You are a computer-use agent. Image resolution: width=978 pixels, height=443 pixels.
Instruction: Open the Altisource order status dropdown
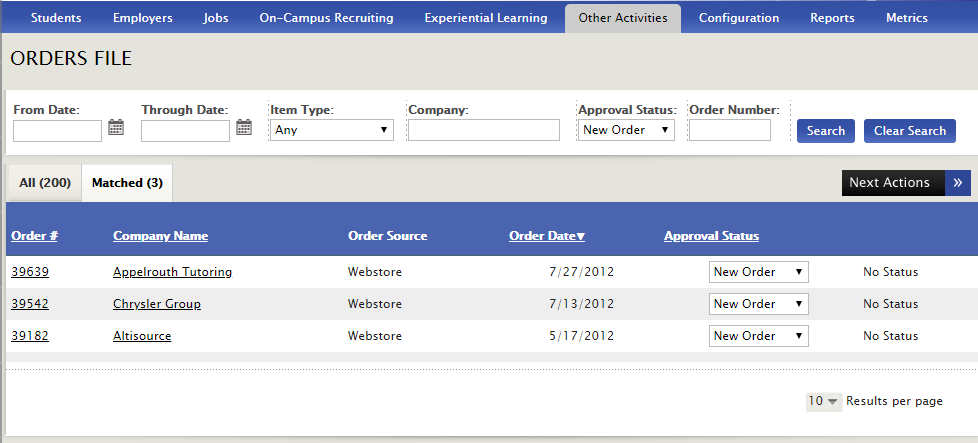point(758,336)
